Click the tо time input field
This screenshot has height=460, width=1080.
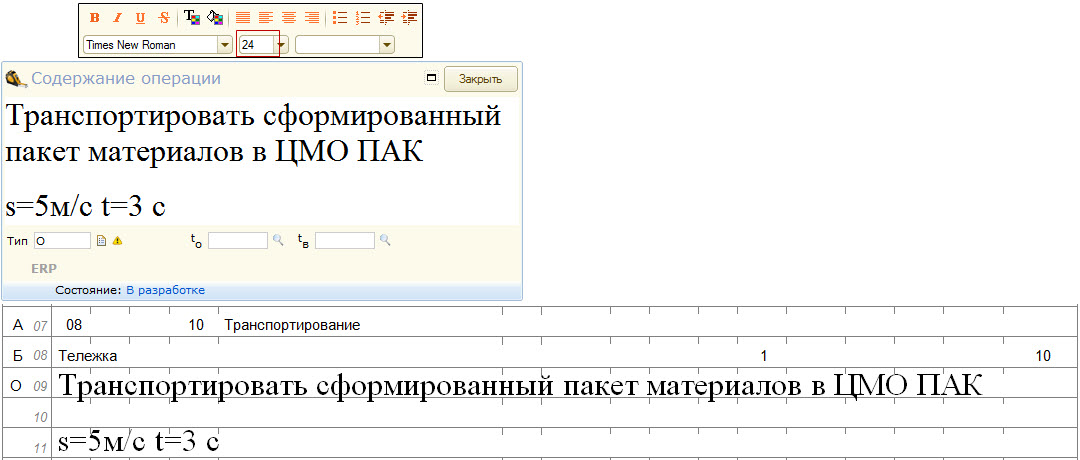point(238,240)
